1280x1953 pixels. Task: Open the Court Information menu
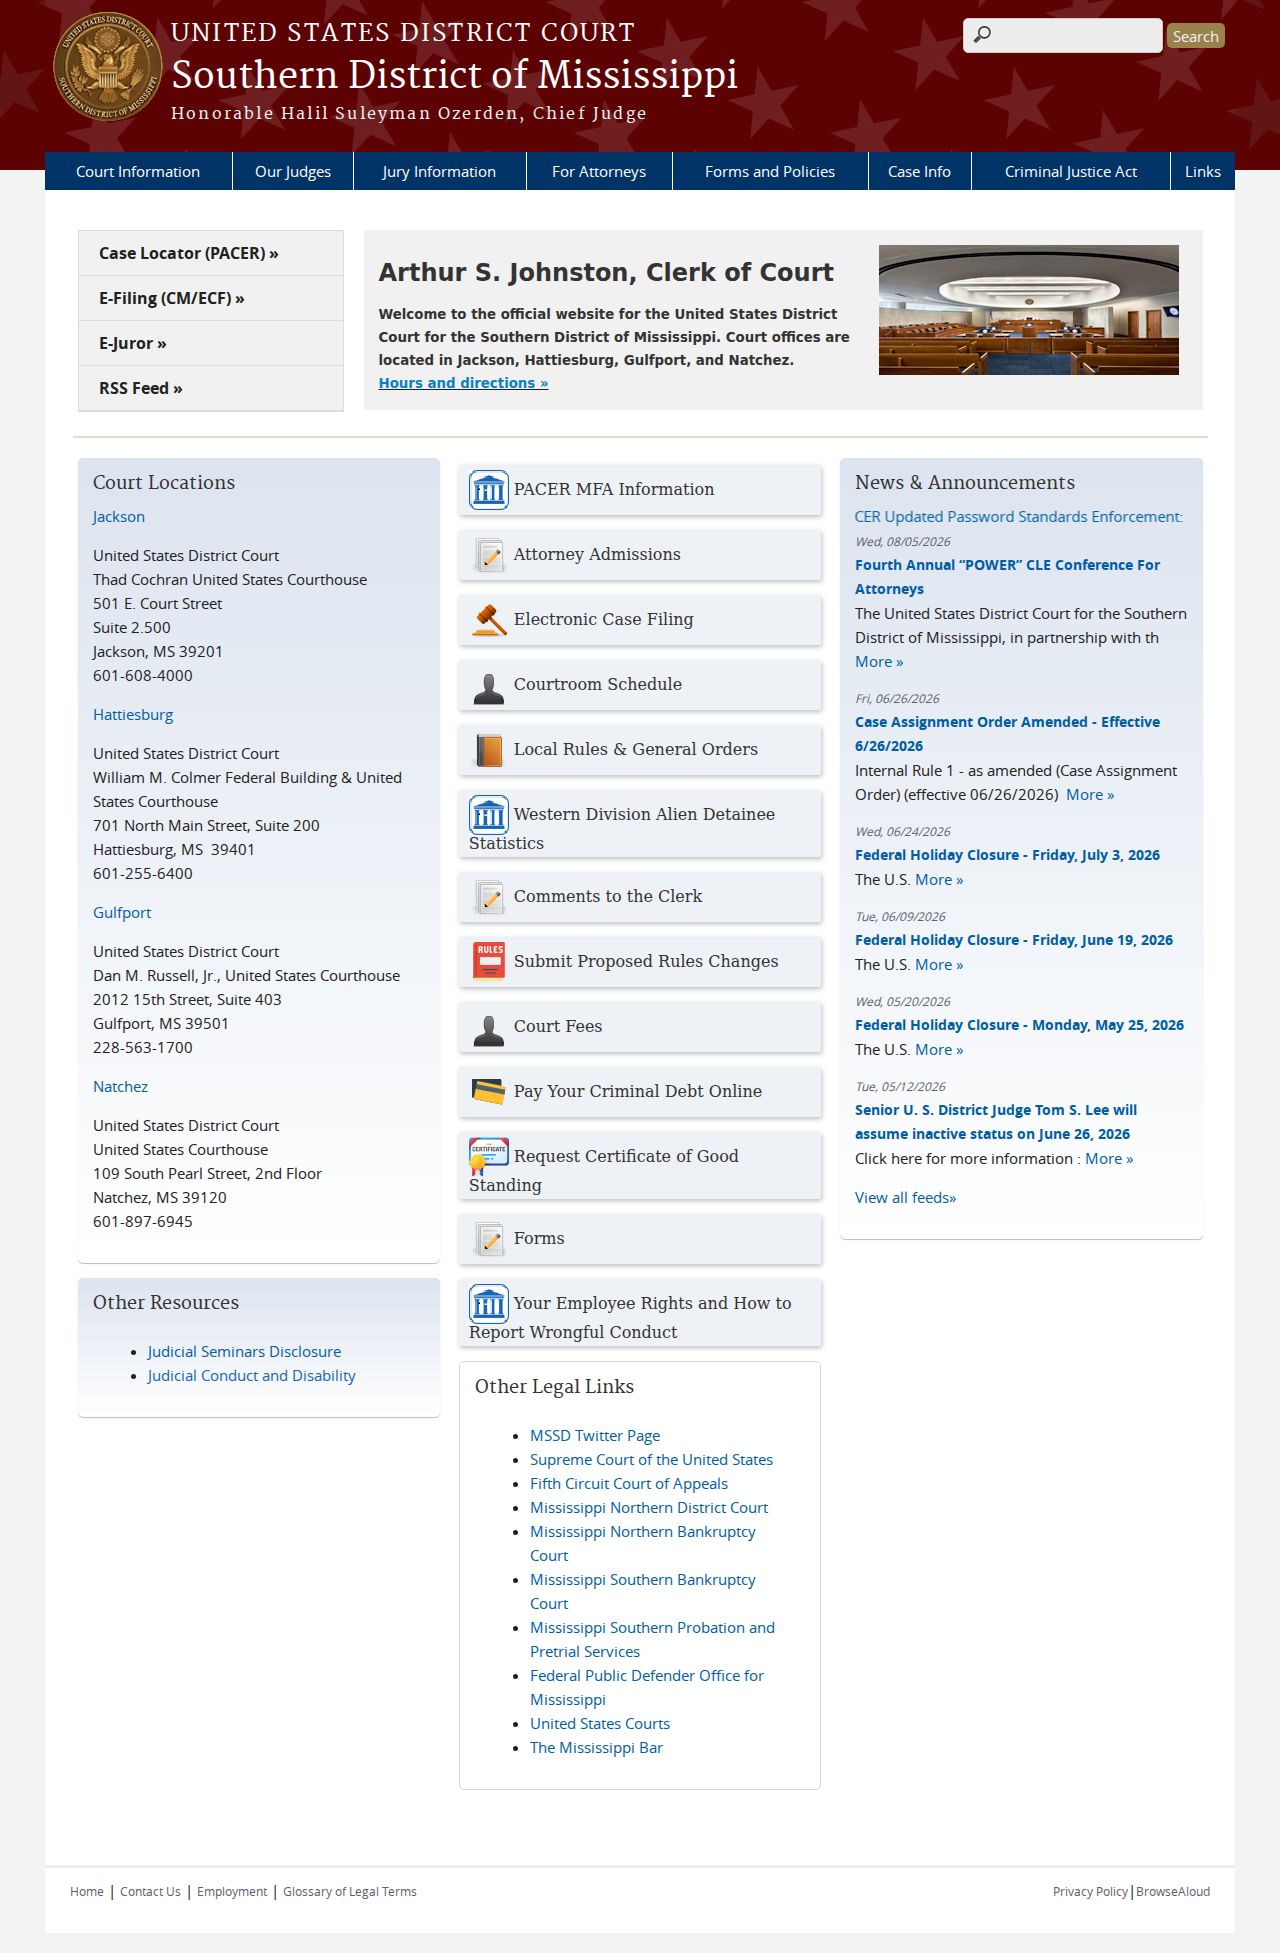(x=138, y=171)
